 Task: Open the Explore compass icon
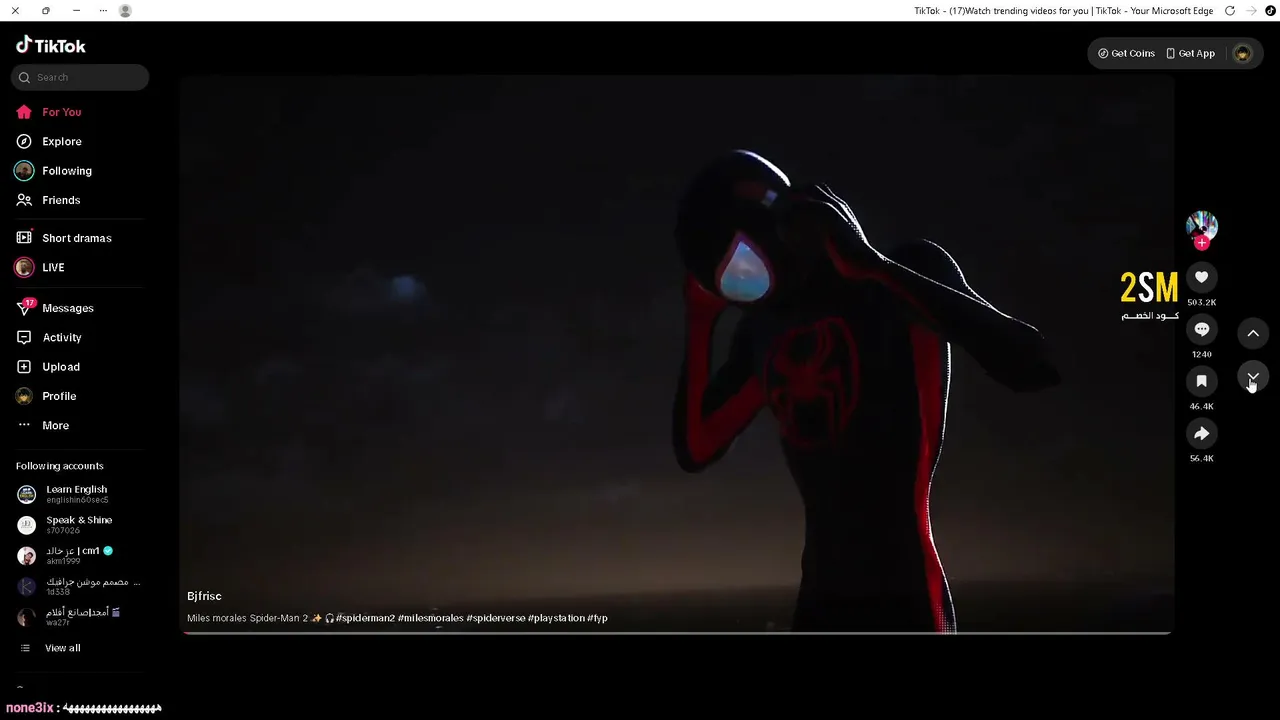pos(24,141)
